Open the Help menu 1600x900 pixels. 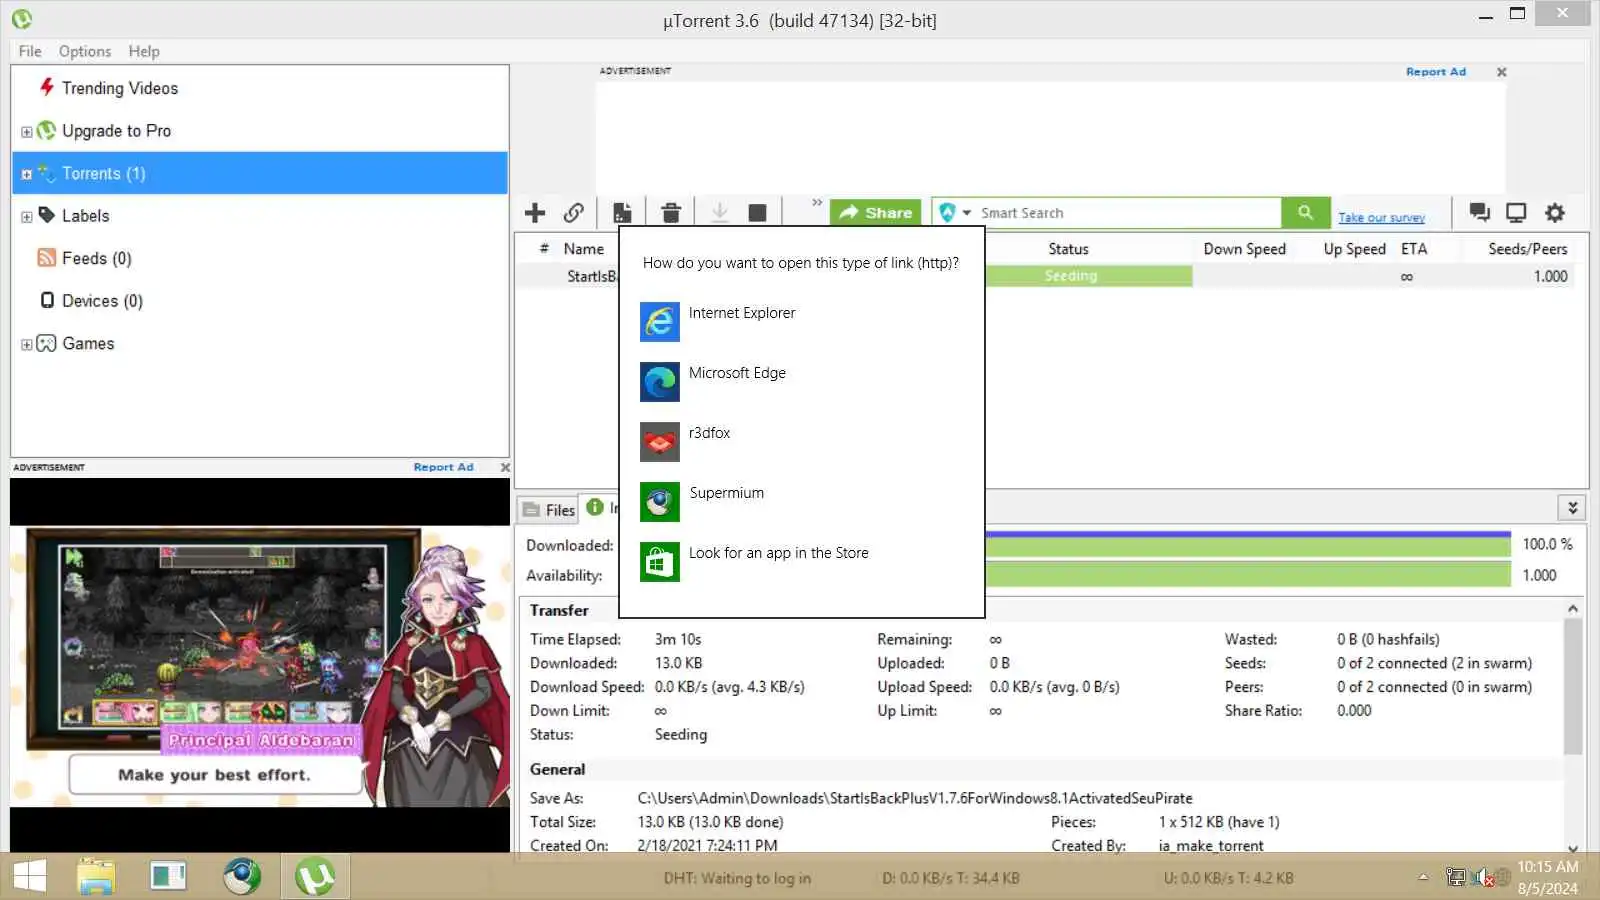click(x=144, y=51)
